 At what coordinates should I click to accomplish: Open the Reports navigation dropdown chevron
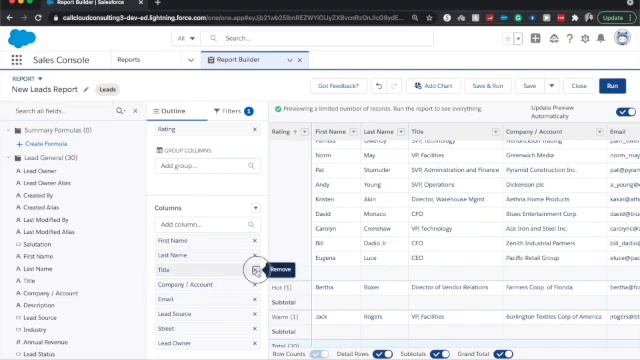(x=191, y=60)
